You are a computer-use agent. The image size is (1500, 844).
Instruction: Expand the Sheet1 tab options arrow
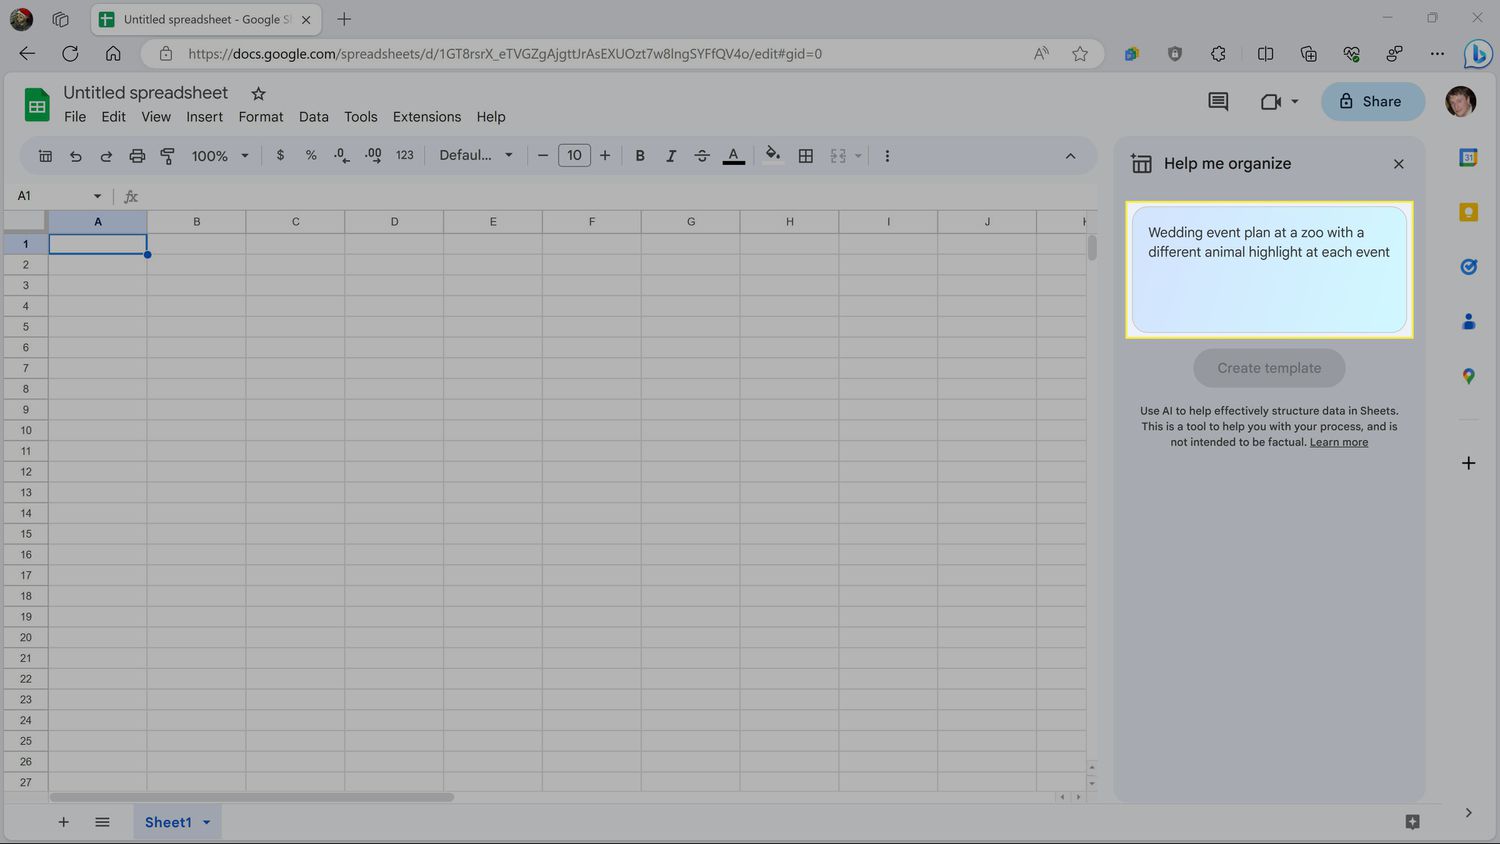pyautogui.click(x=207, y=822)
